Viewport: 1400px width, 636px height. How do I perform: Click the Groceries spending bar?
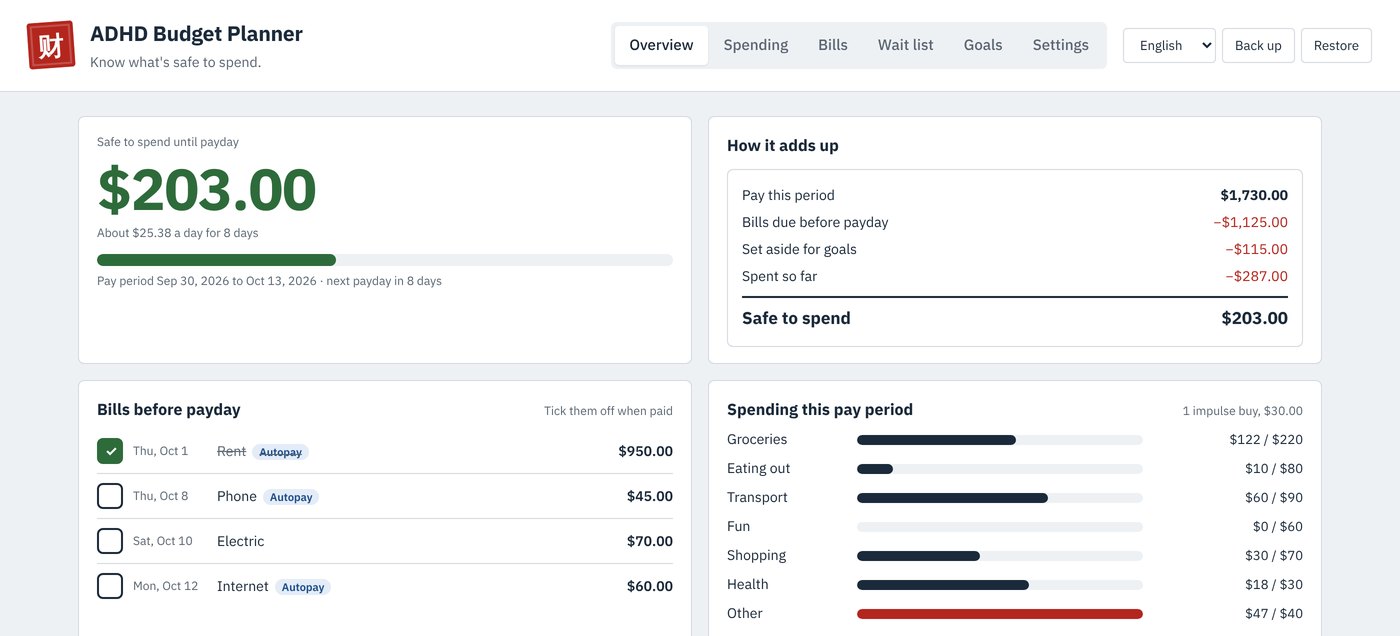coord(1000,440)
